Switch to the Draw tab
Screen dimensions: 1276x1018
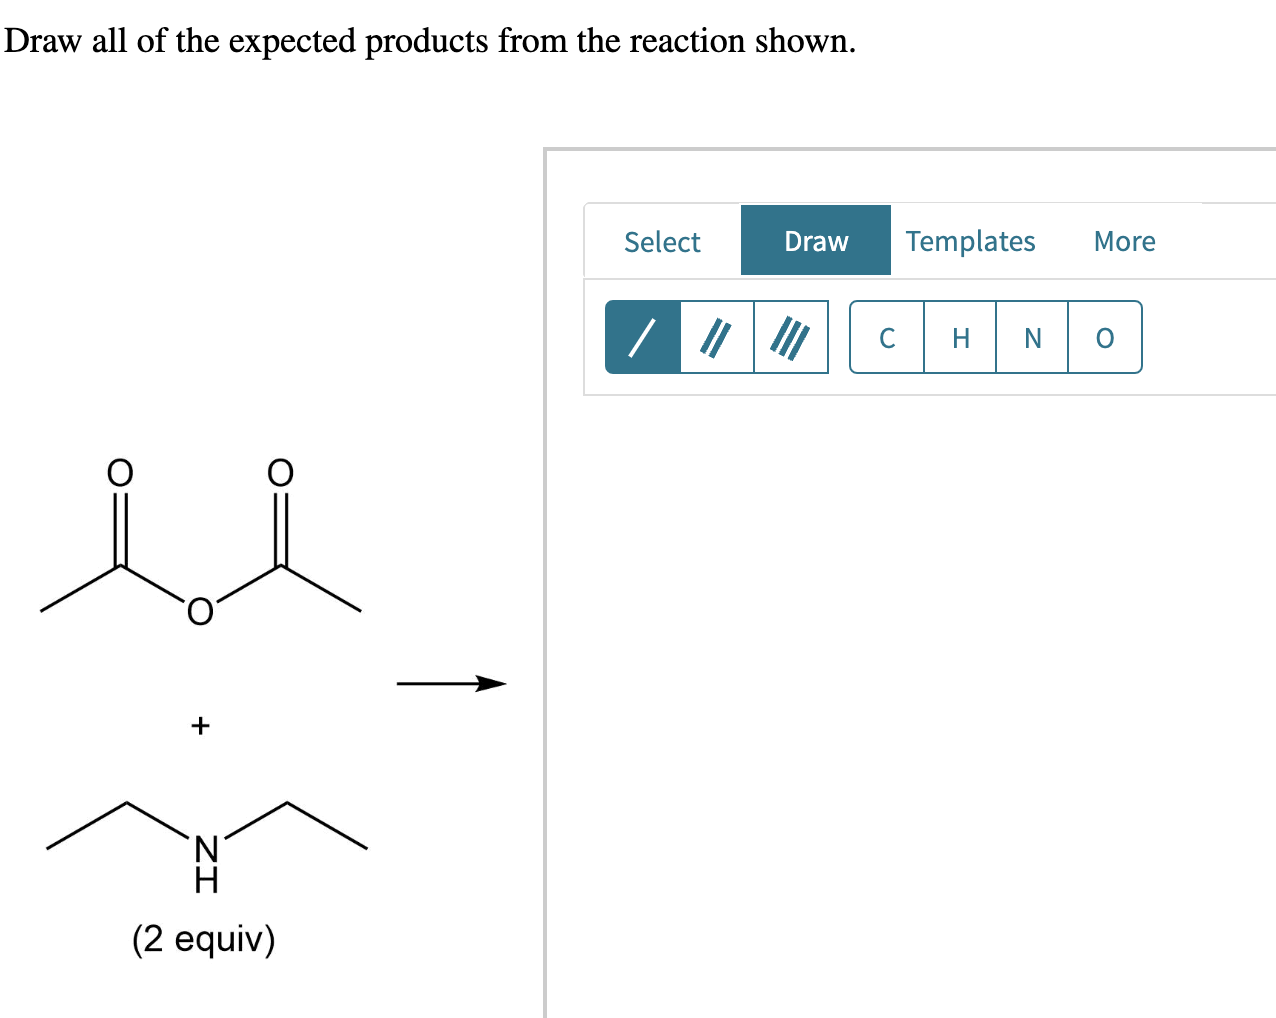(816, 241)
